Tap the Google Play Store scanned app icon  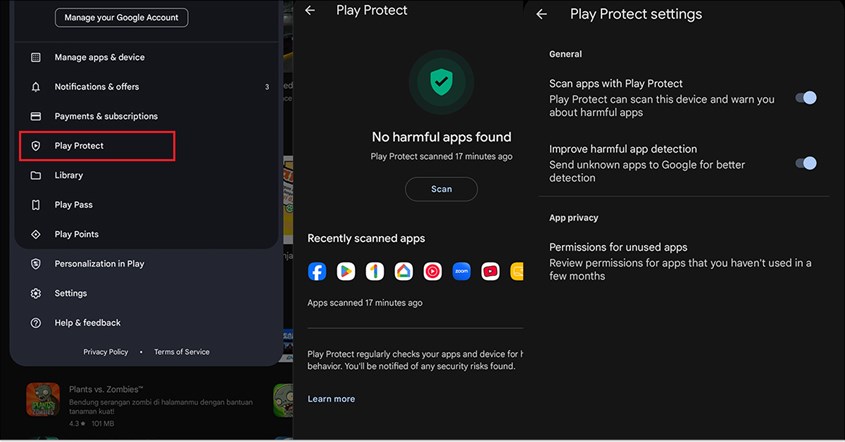tap(346, 272)
